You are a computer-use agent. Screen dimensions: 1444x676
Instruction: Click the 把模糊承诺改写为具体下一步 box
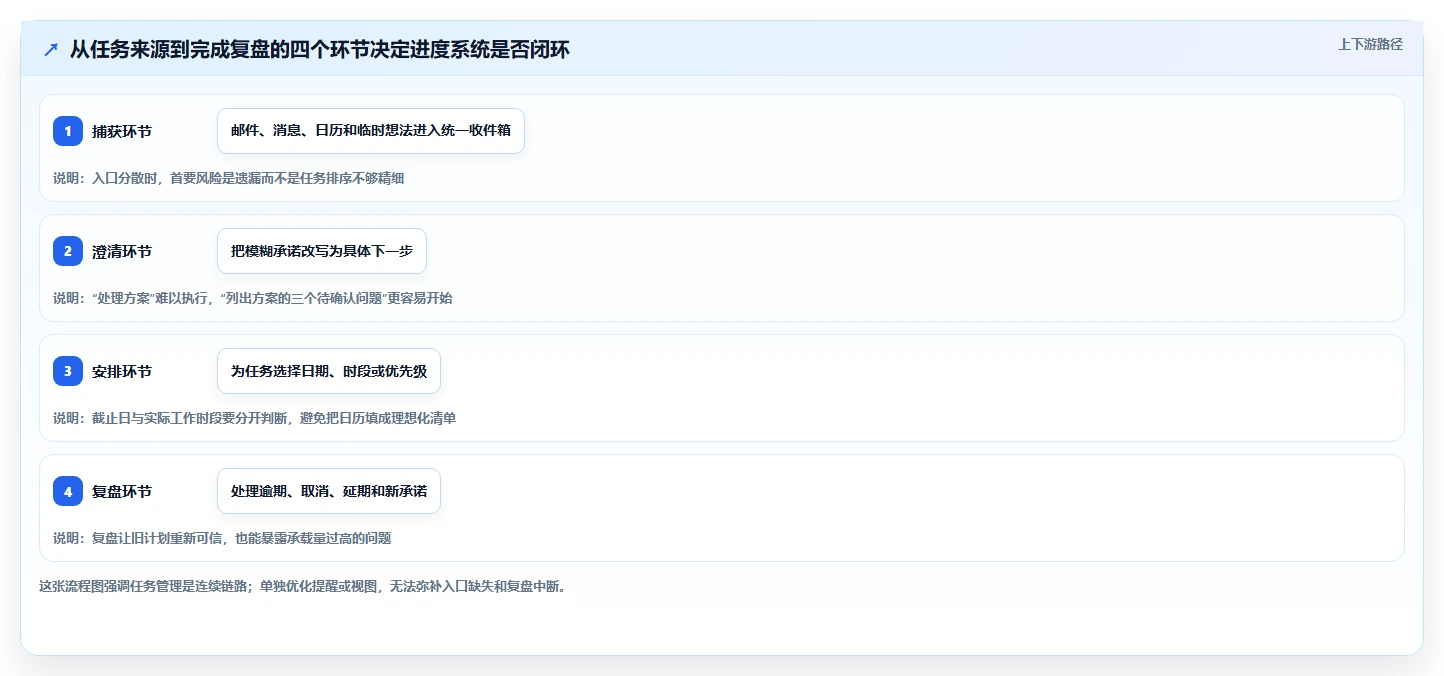[322, 251]
